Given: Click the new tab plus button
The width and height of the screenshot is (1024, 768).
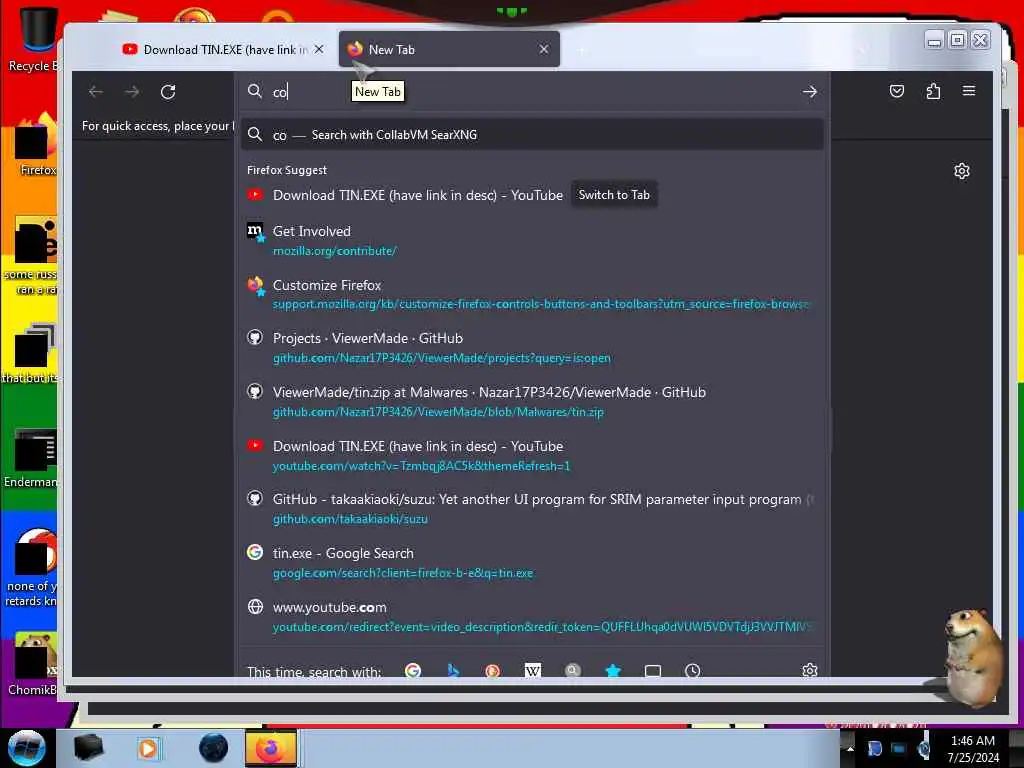Looking at the screenshot, I should click(x=581, y=50).
